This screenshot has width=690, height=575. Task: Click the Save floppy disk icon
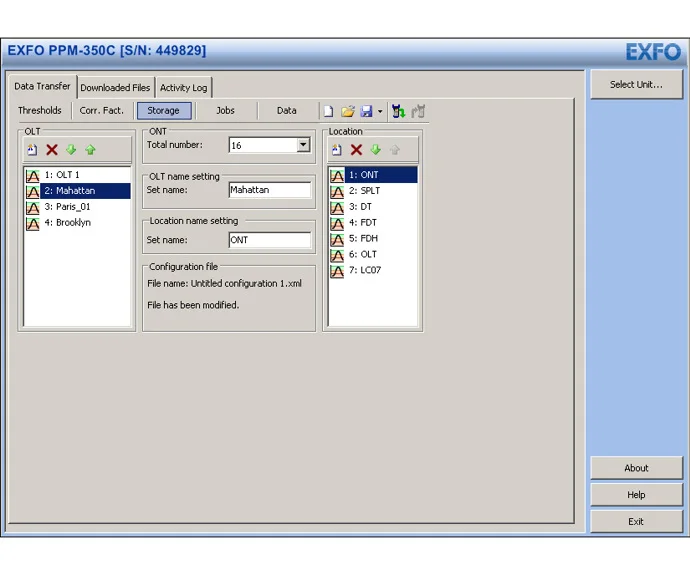(366, 111)
